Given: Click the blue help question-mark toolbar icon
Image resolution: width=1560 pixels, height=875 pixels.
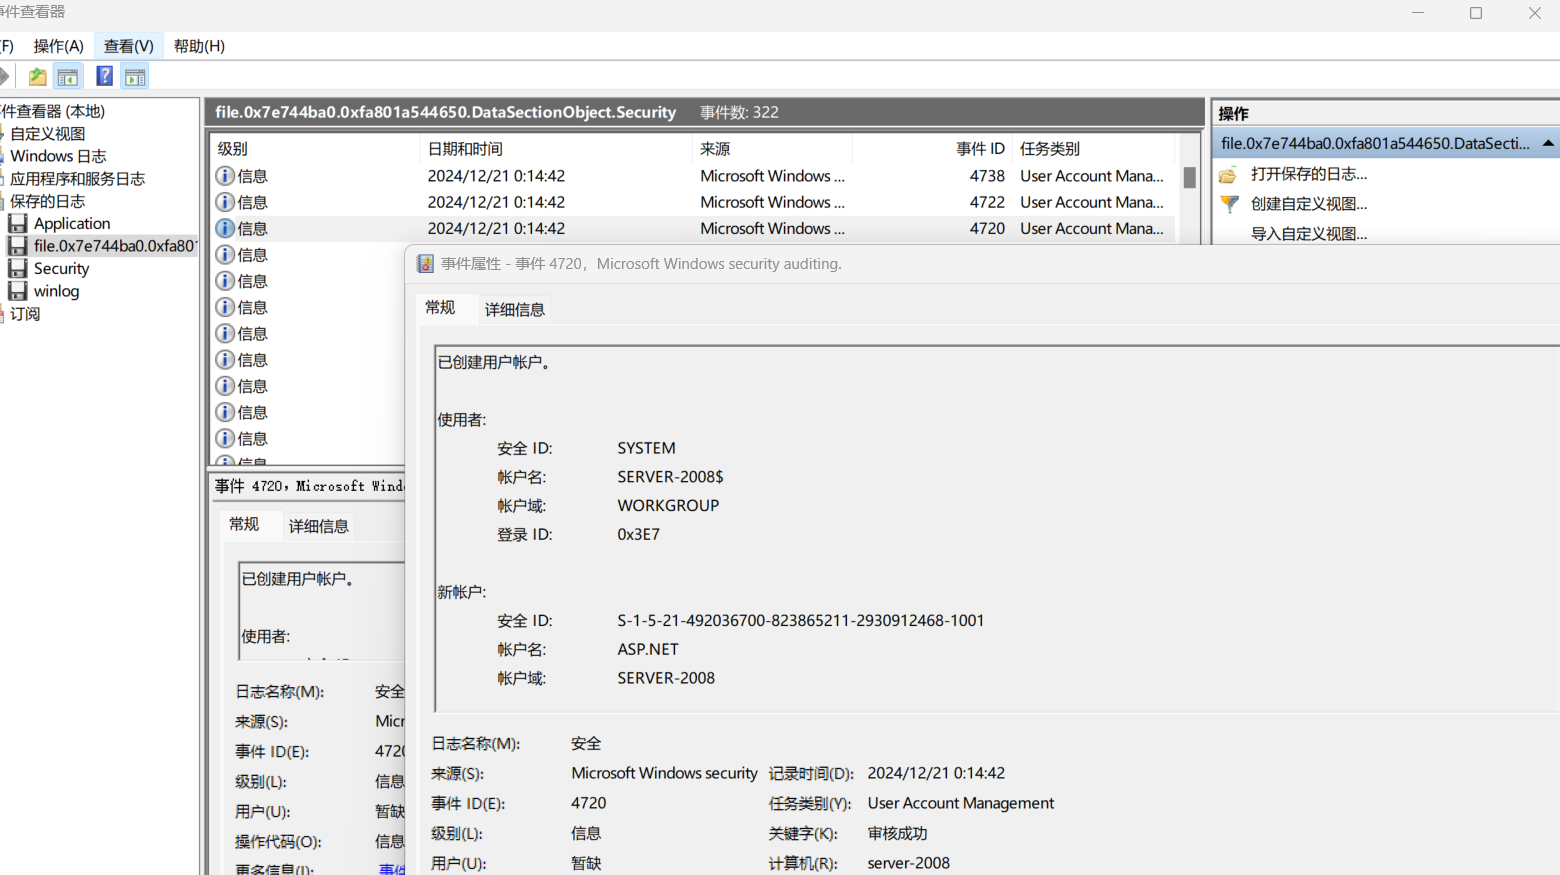Looking at the screenshot, I should click(x=104, y=76).
